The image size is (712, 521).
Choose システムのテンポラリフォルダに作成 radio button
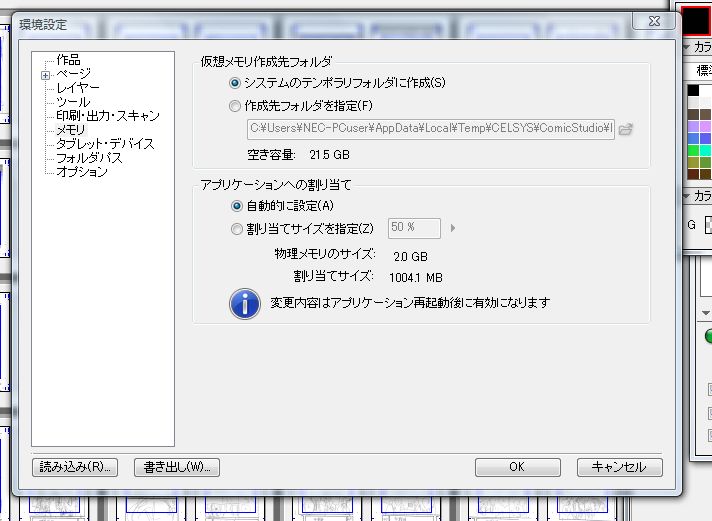(234, 83)
